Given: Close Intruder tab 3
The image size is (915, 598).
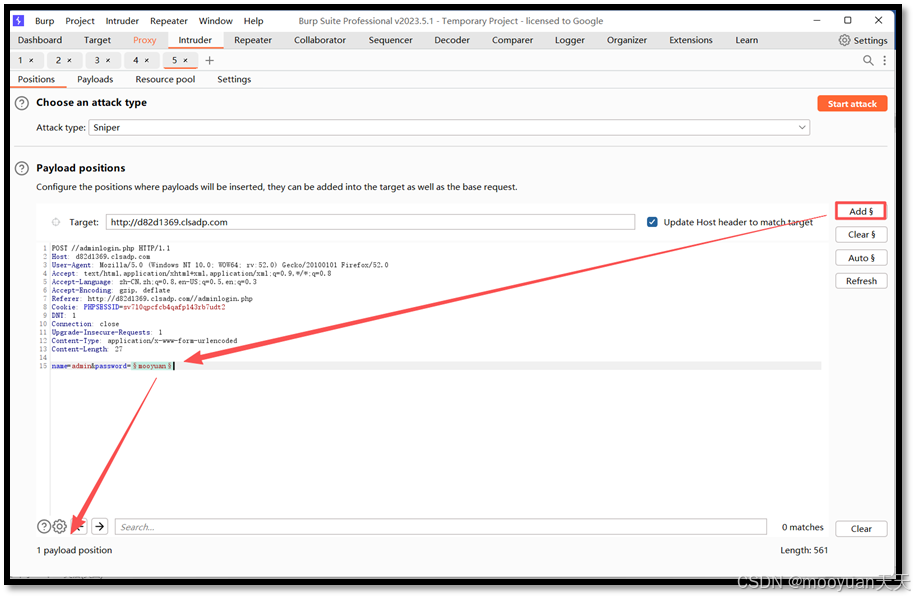Looking at the screenshot, I should tap(108, 60).
